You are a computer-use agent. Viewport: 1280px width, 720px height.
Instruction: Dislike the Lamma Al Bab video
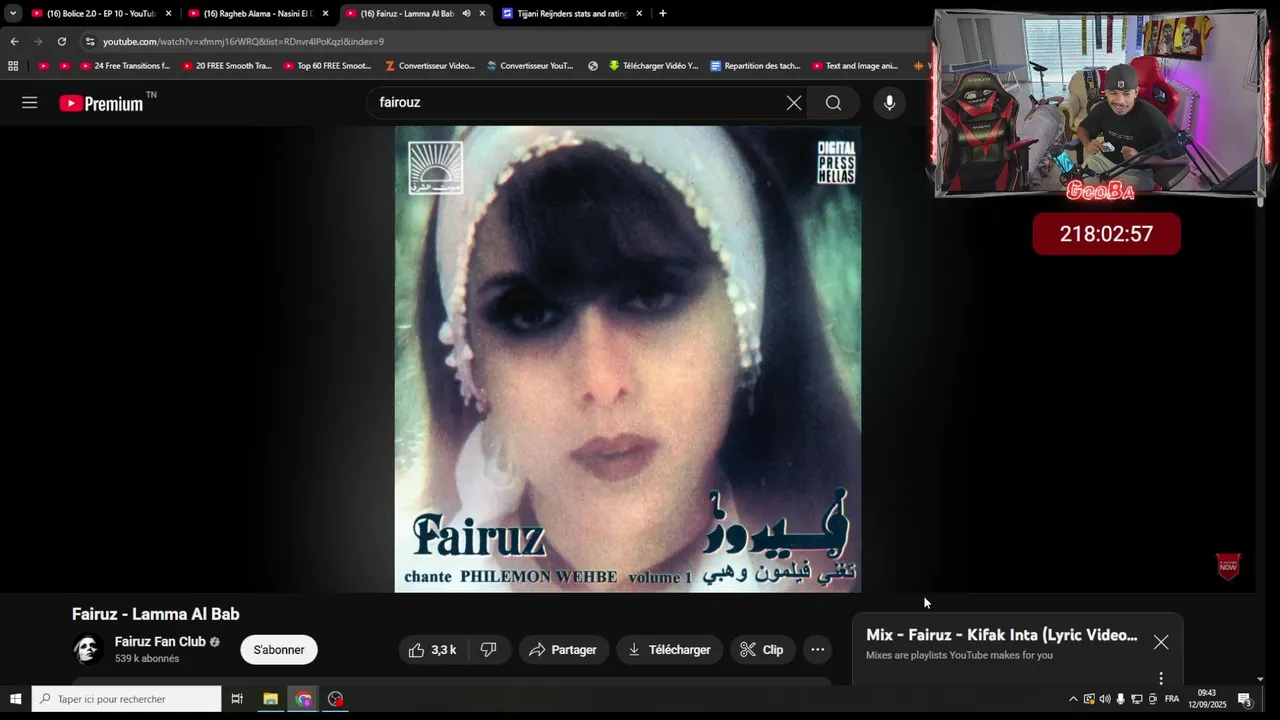point(488,650)
